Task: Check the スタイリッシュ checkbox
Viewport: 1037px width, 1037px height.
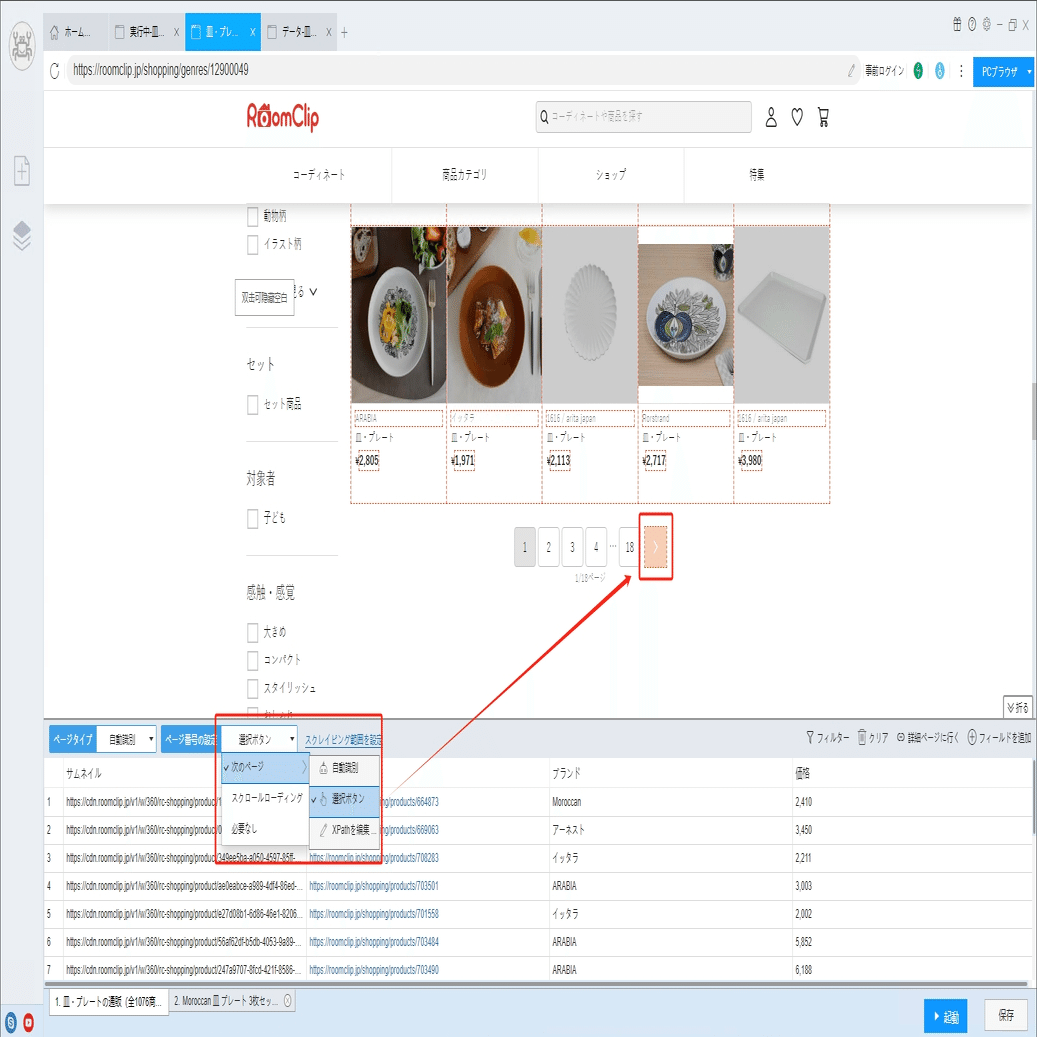Action: (253, 688)
